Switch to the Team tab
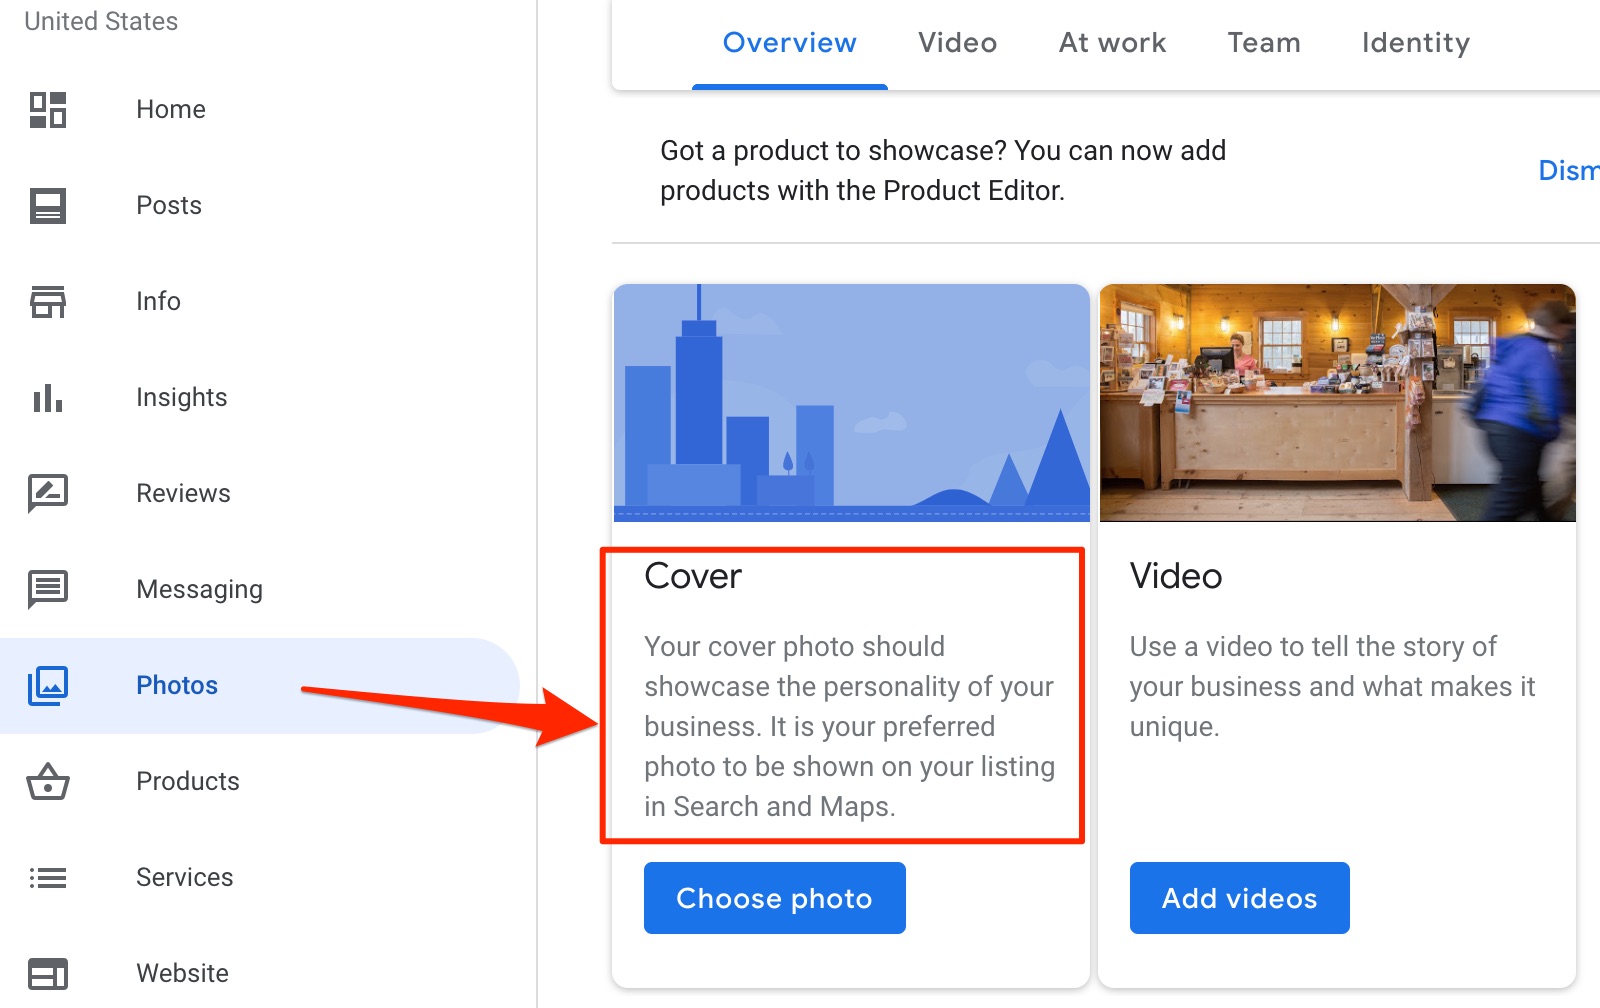The height and width of the screenshot is (1008, 1600). coord(1264,43)
